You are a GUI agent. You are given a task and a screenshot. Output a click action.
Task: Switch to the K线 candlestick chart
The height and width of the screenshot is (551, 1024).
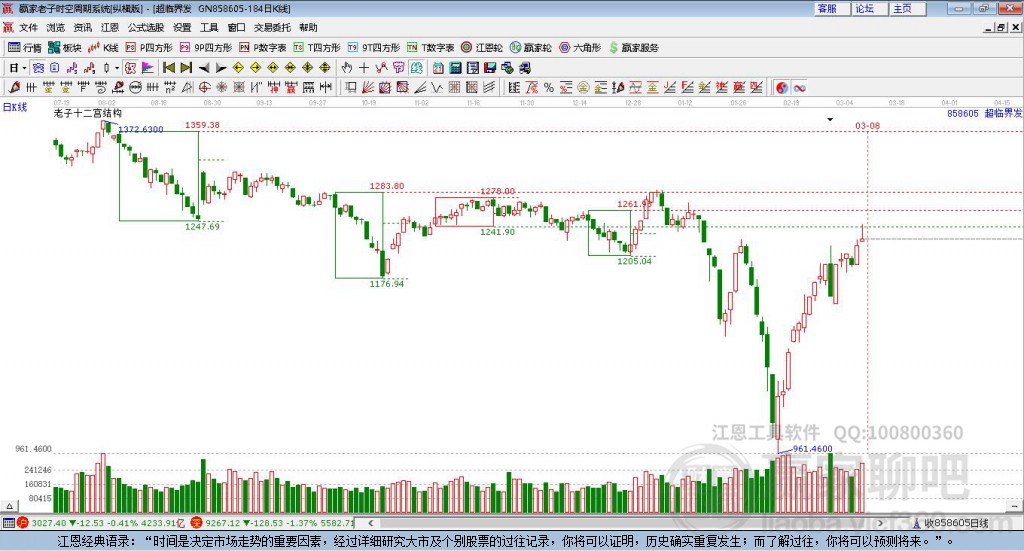[x=103, y=48]
